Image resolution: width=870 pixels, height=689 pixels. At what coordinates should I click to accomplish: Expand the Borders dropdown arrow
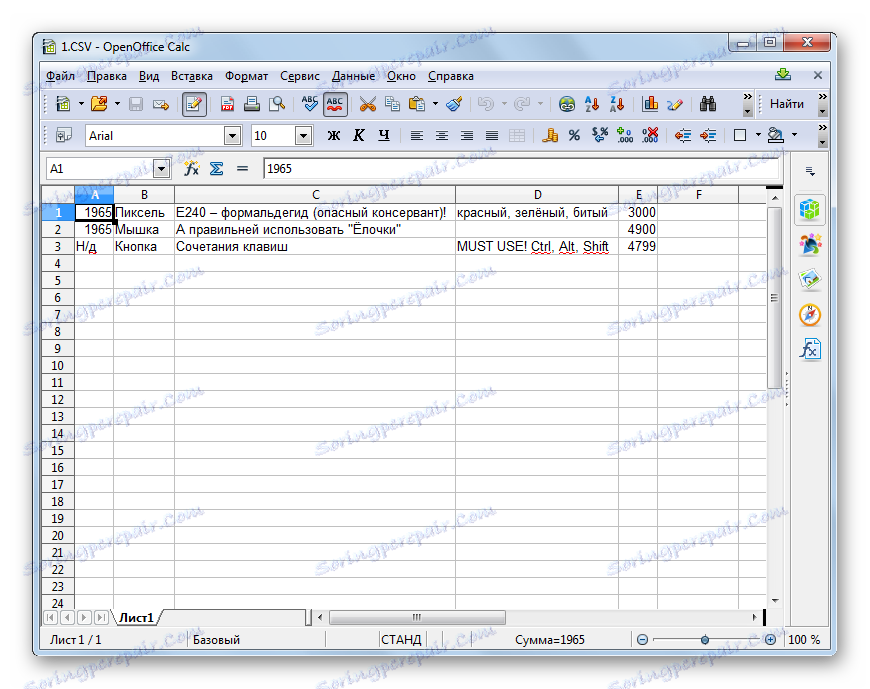coord(758,135)
